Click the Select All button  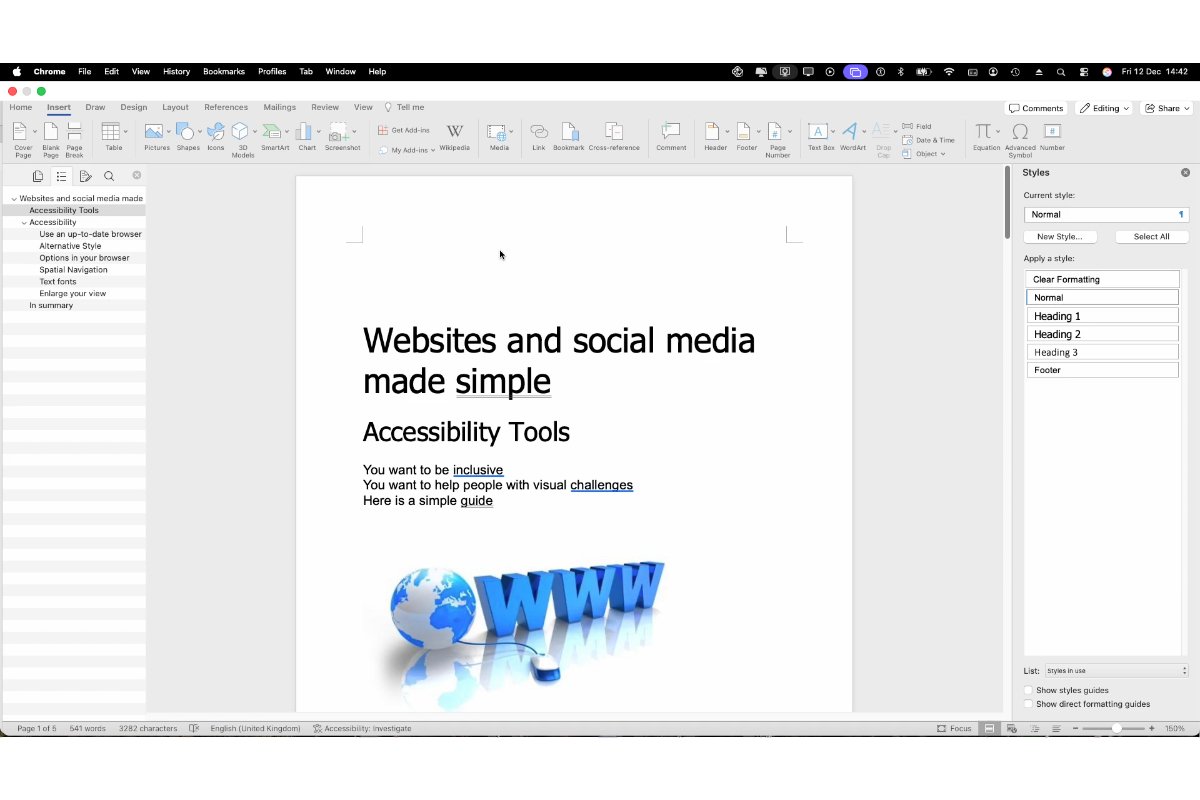click(x=1151, y=237)
